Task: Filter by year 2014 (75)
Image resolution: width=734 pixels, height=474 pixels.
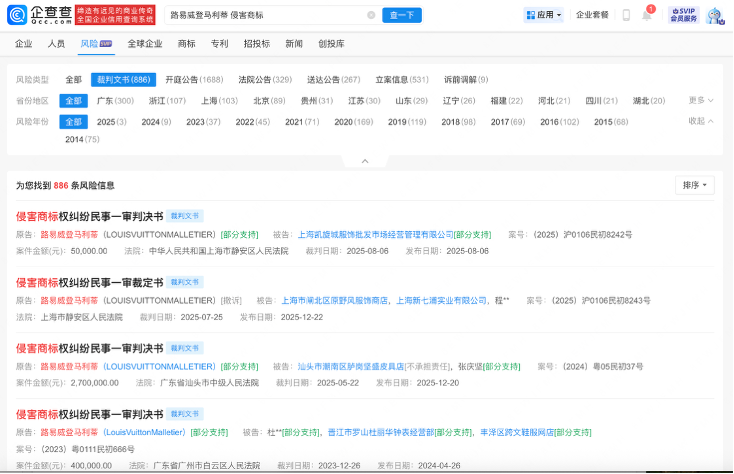Action: tap(82, 139)
